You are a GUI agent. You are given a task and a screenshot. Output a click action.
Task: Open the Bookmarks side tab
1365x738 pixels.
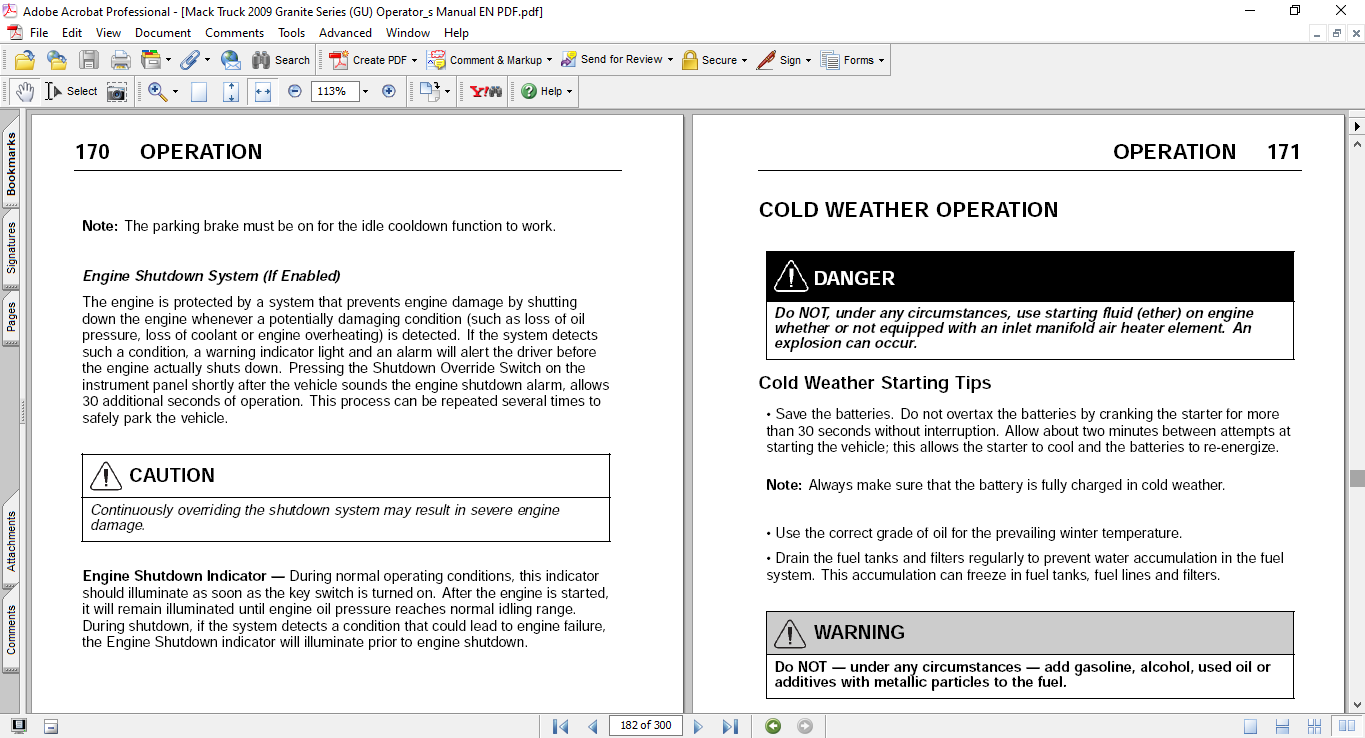[11, 165]
